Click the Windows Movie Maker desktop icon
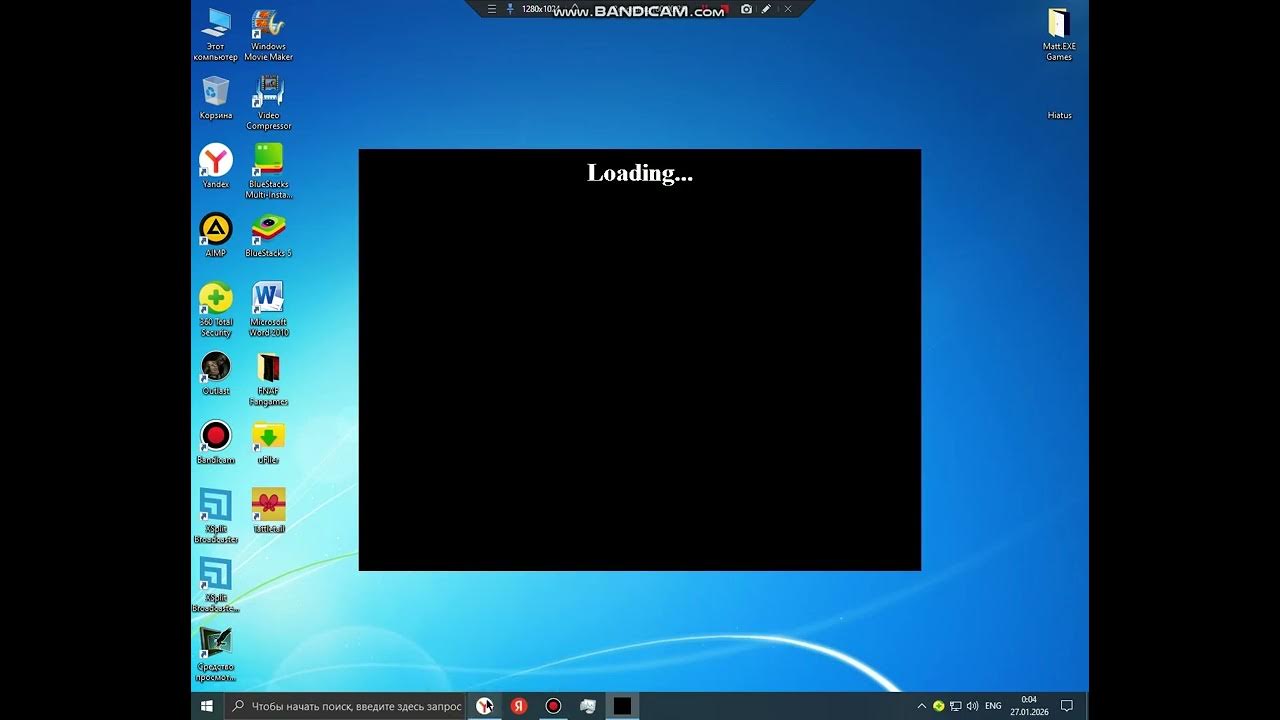The image size is (1280, 720). click(268, 25)
